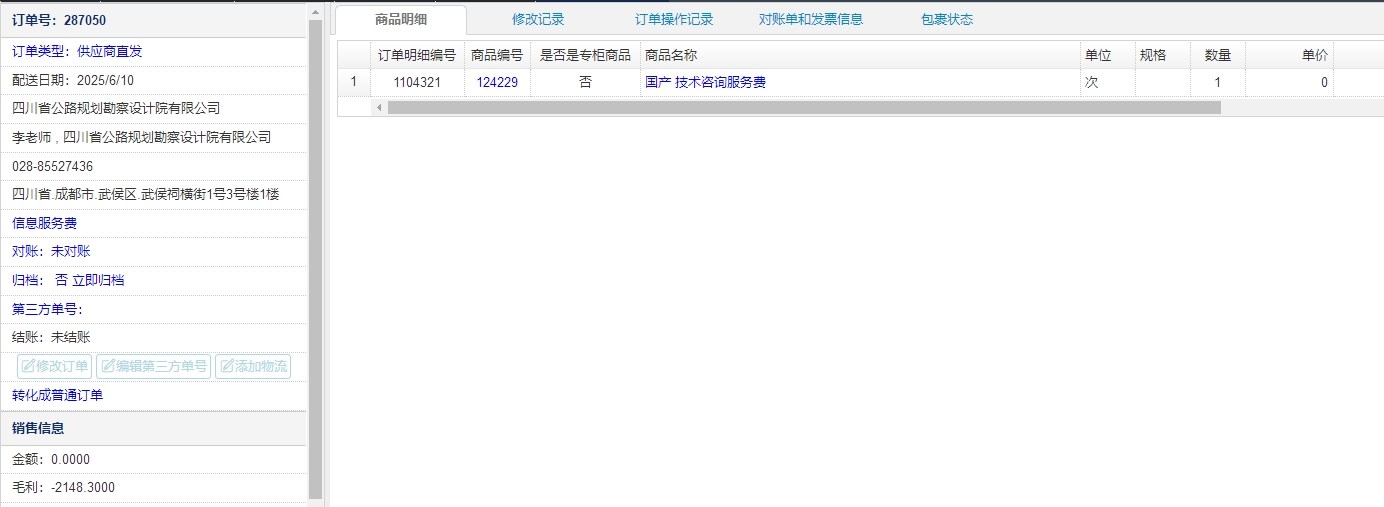Viewport: 1384px width, 507px height.
Task: Click the phone number 028-85527436
Action: (x=52, y=166)
